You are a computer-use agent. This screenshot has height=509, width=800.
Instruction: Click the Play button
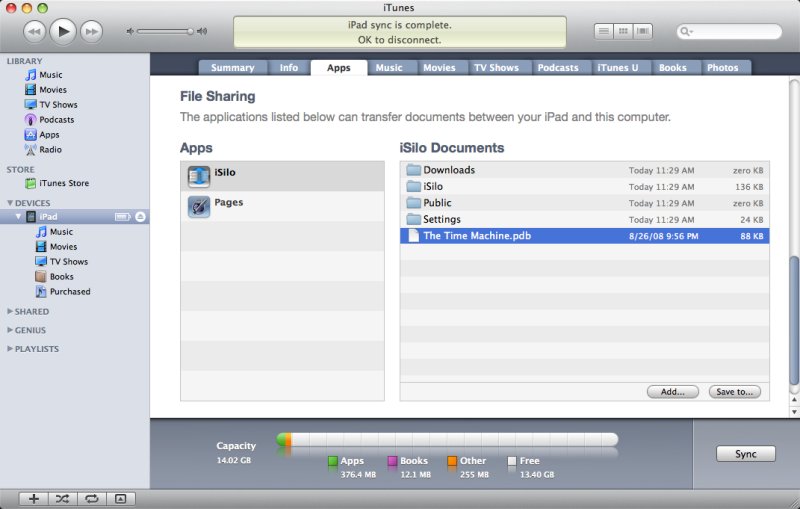(x=63, y=31)
